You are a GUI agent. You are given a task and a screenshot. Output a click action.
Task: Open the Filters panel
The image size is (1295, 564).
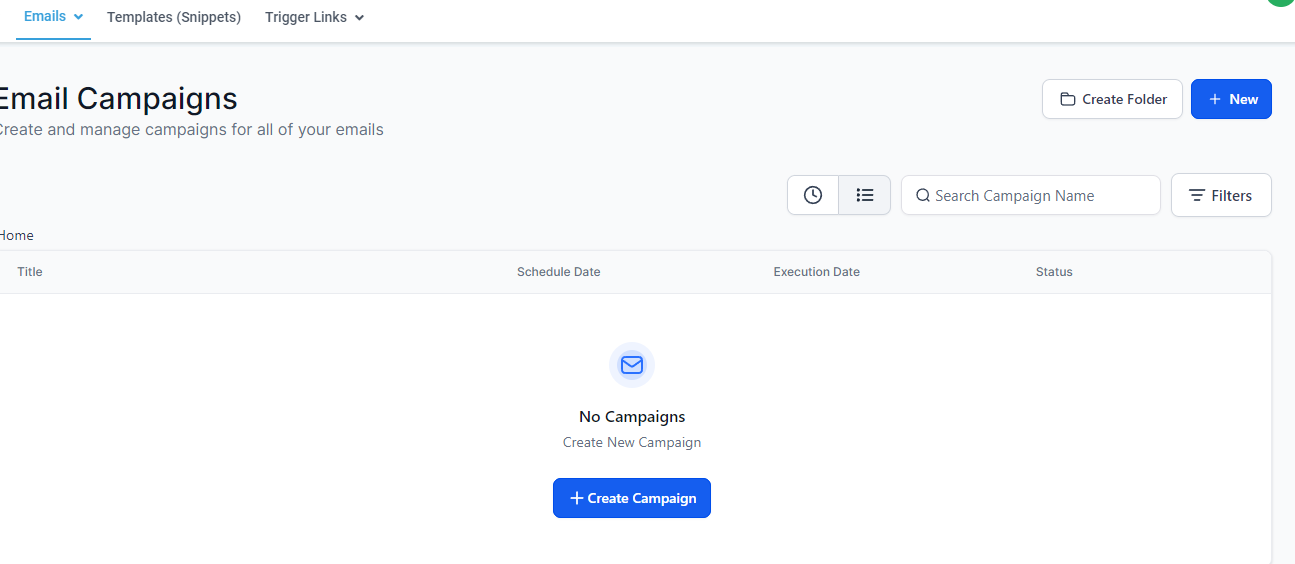(x=1221, y=195)
